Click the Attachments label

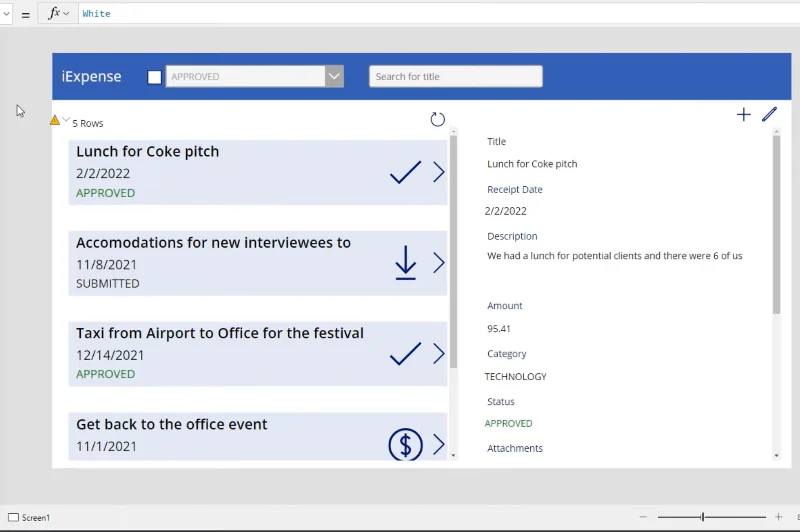tap(515, 448)
